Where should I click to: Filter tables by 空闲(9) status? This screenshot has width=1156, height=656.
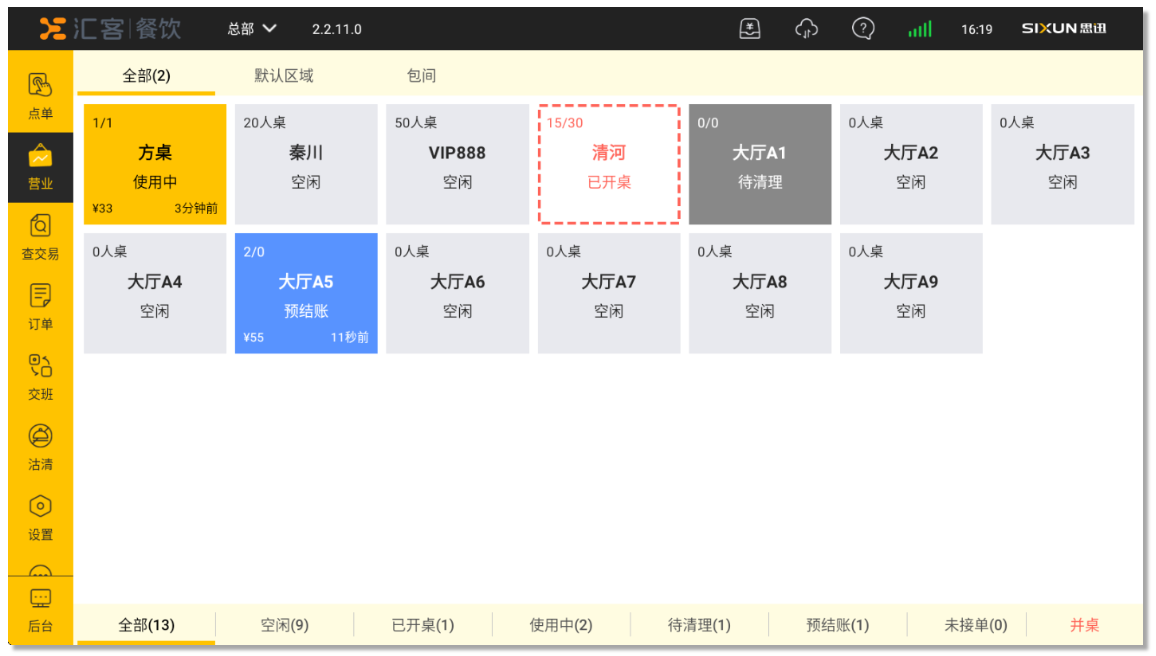pos(285,625)
